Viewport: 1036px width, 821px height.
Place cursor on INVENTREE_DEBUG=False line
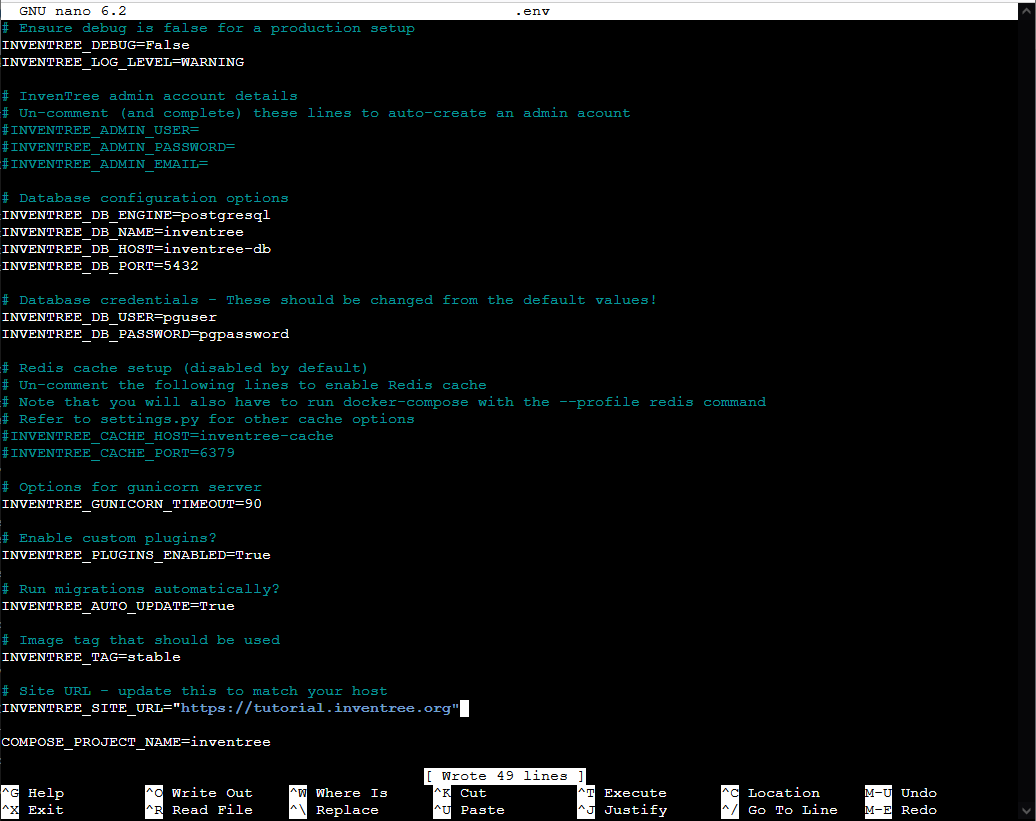[96, 45]
